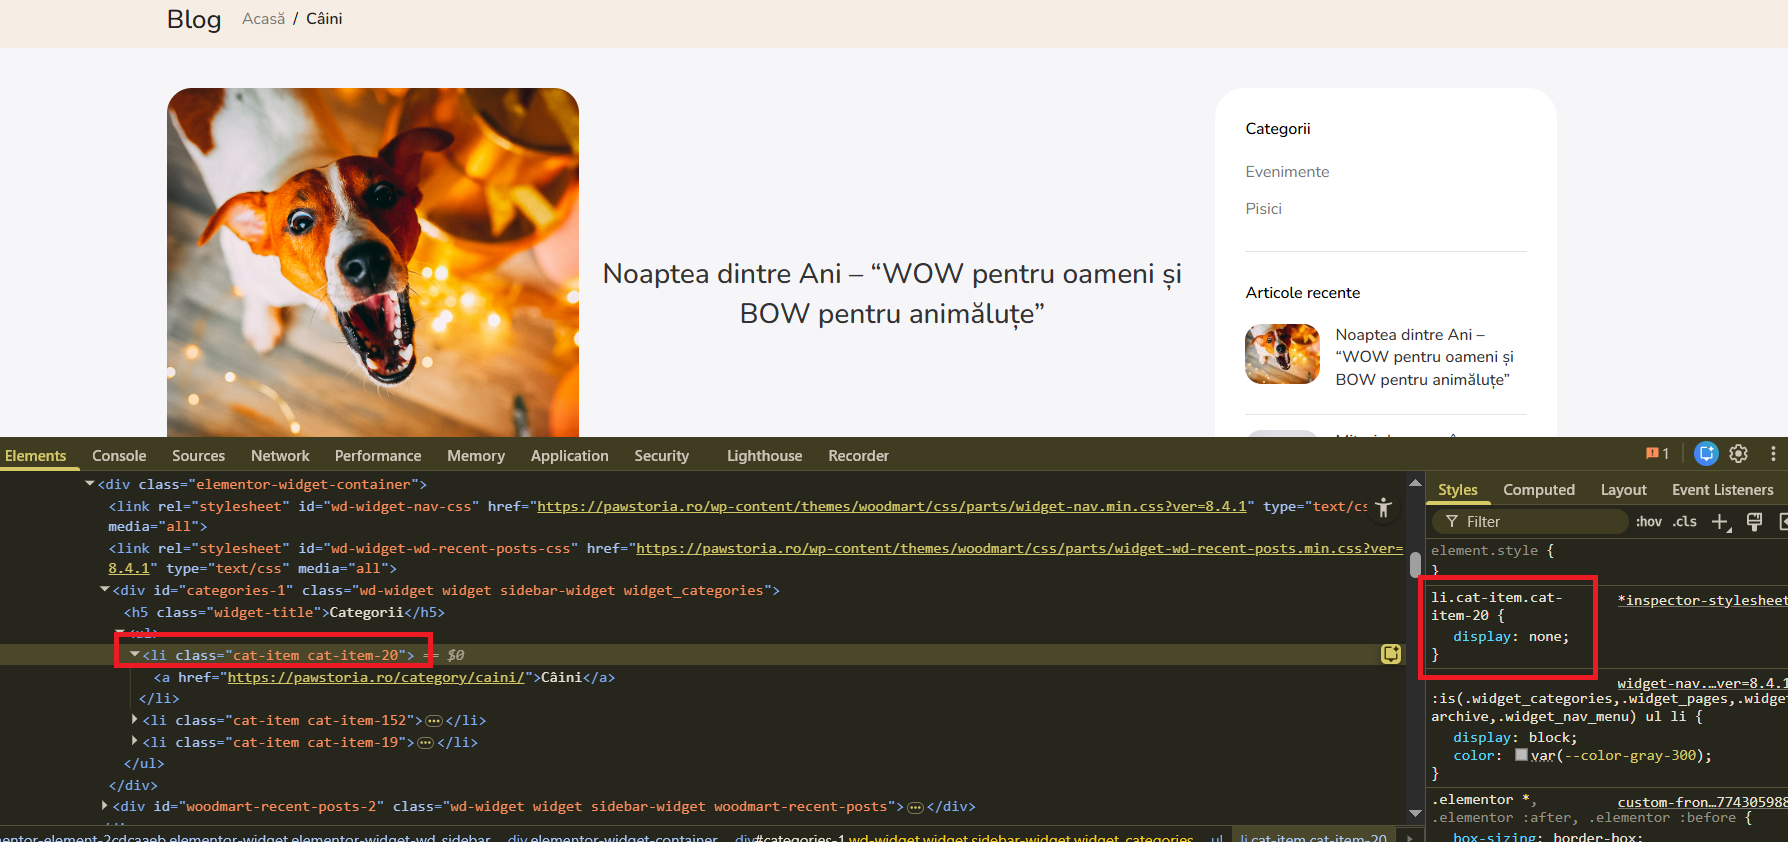Screen dimensions: 1788x842
Task: Follow the category/caini href link
Action: pos(376,678)
